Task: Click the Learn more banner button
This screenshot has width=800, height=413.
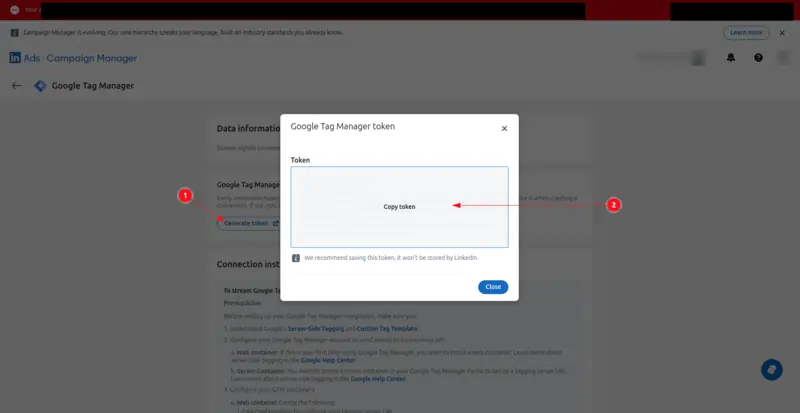Action: pos(746,33)
